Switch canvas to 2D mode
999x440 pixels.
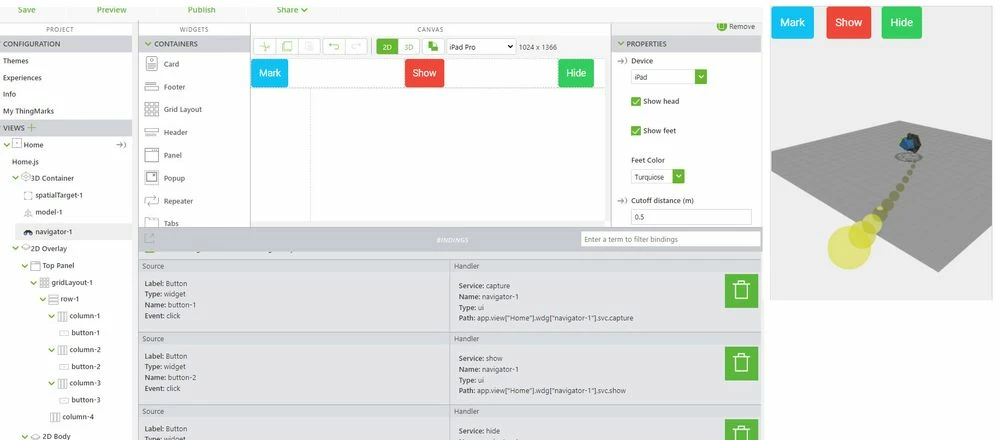[x=387, y=47]
